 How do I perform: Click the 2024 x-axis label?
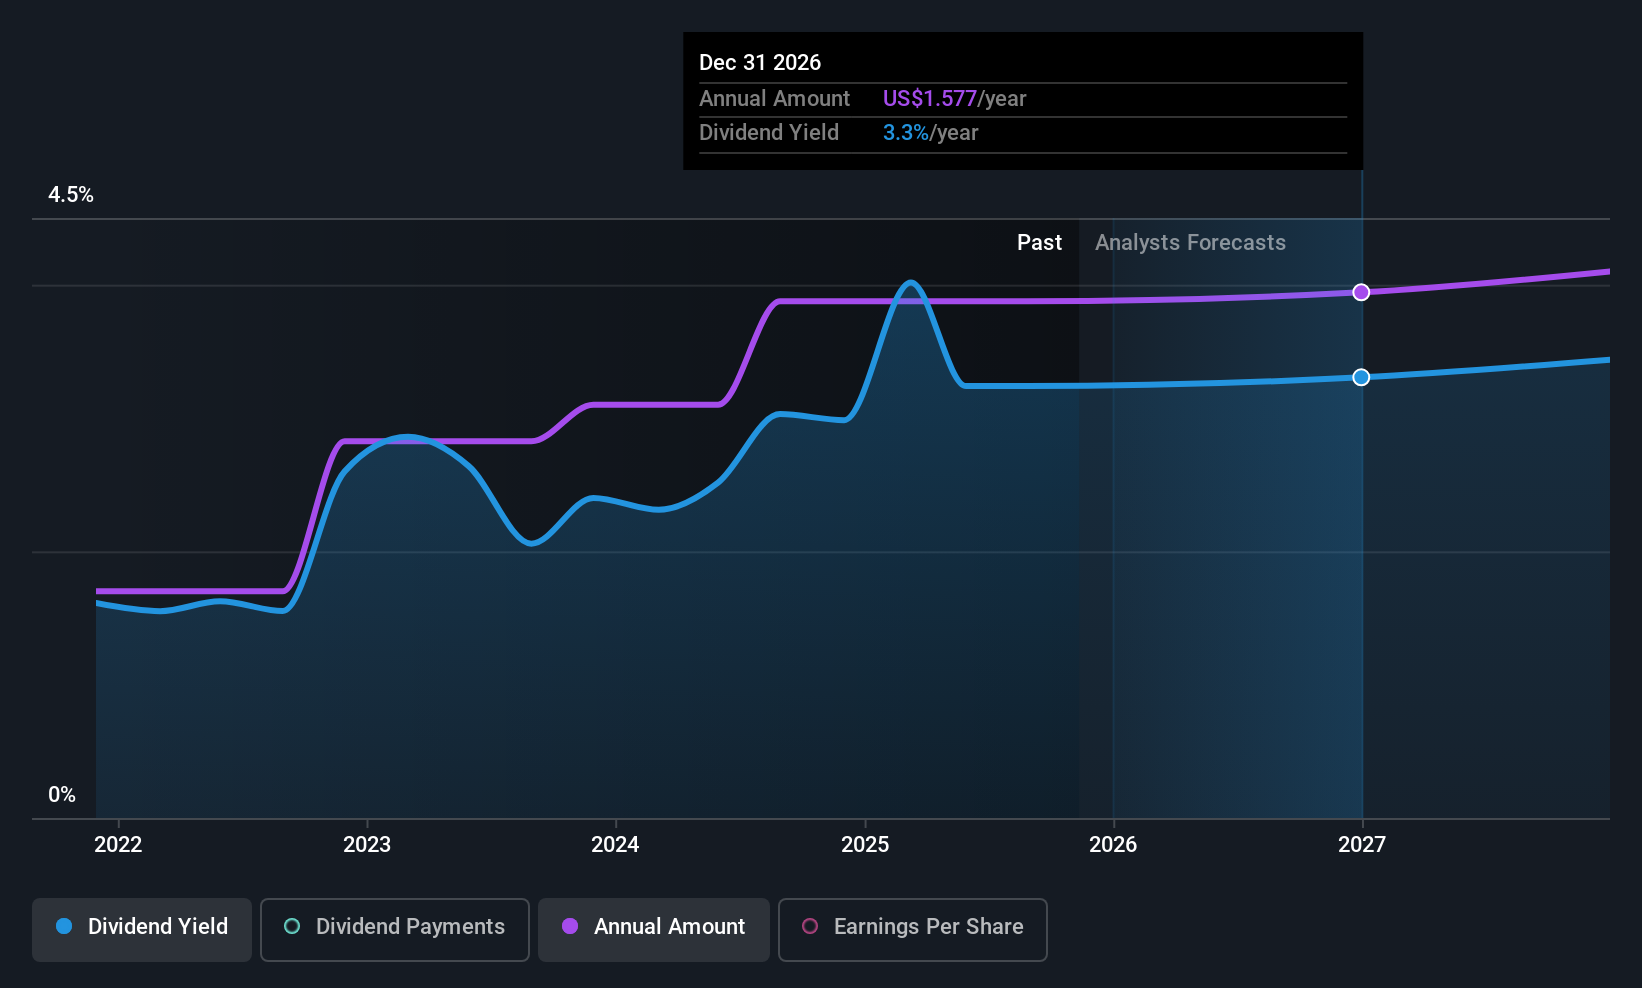click(x=615, y=844)
